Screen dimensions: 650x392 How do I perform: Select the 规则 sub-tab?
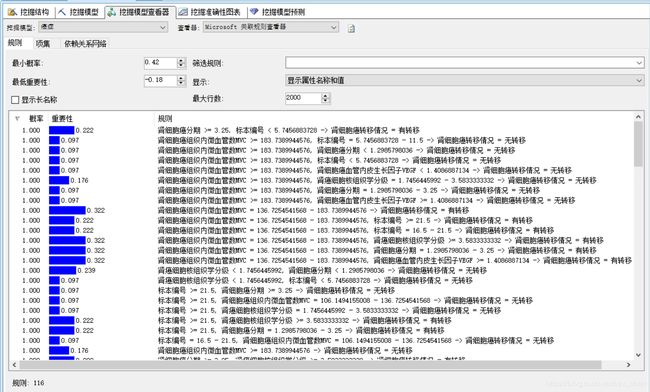pos(15,43)
